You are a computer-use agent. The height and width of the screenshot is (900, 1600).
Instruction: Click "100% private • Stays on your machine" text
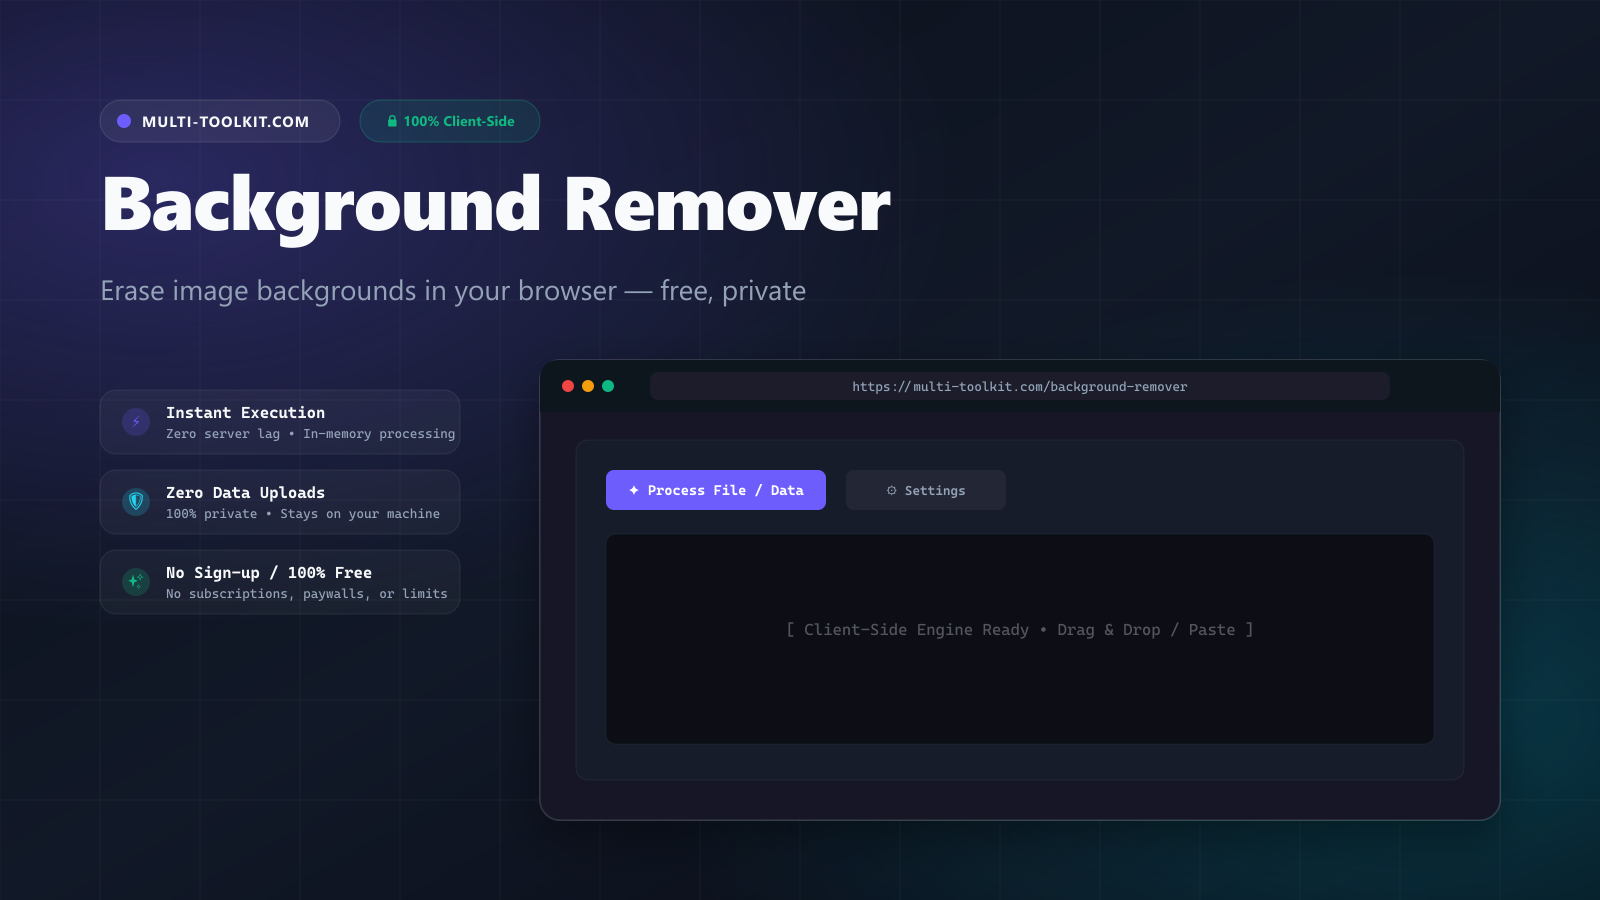tap(303, 514)
